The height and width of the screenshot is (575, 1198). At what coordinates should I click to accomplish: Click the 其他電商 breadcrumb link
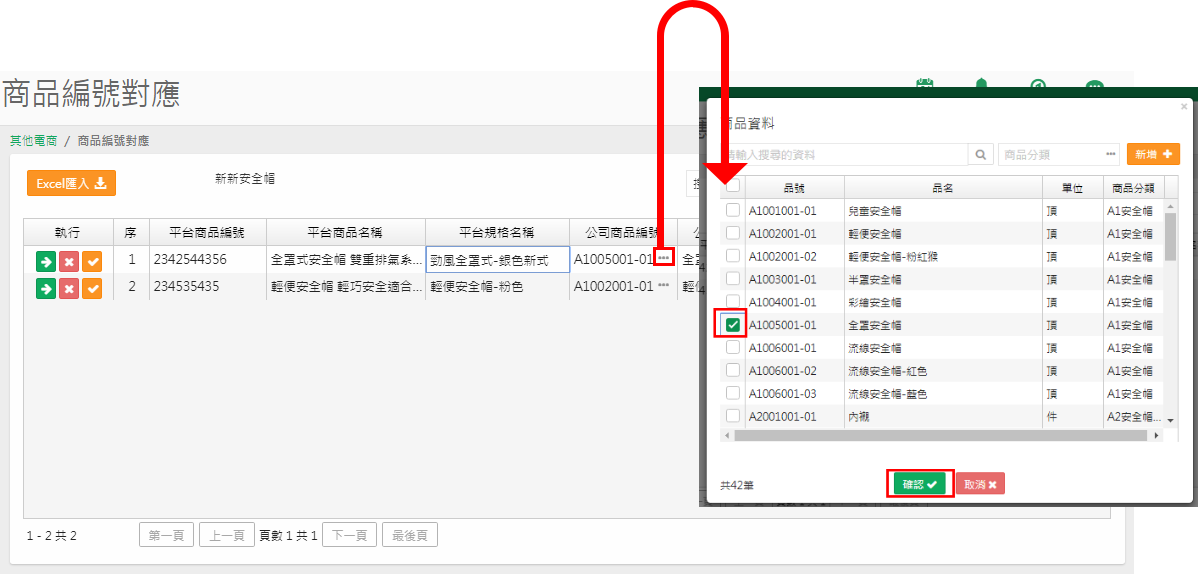[33, 141]
